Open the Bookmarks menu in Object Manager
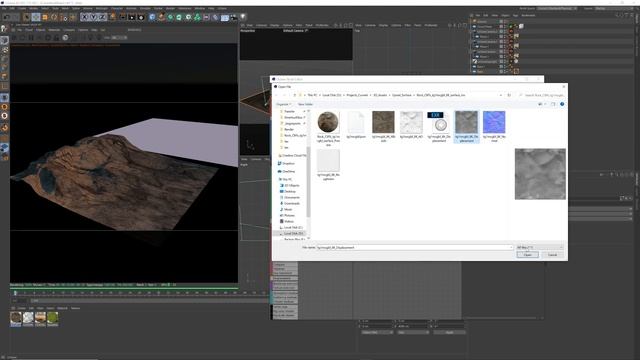 [x=528, y=16]
